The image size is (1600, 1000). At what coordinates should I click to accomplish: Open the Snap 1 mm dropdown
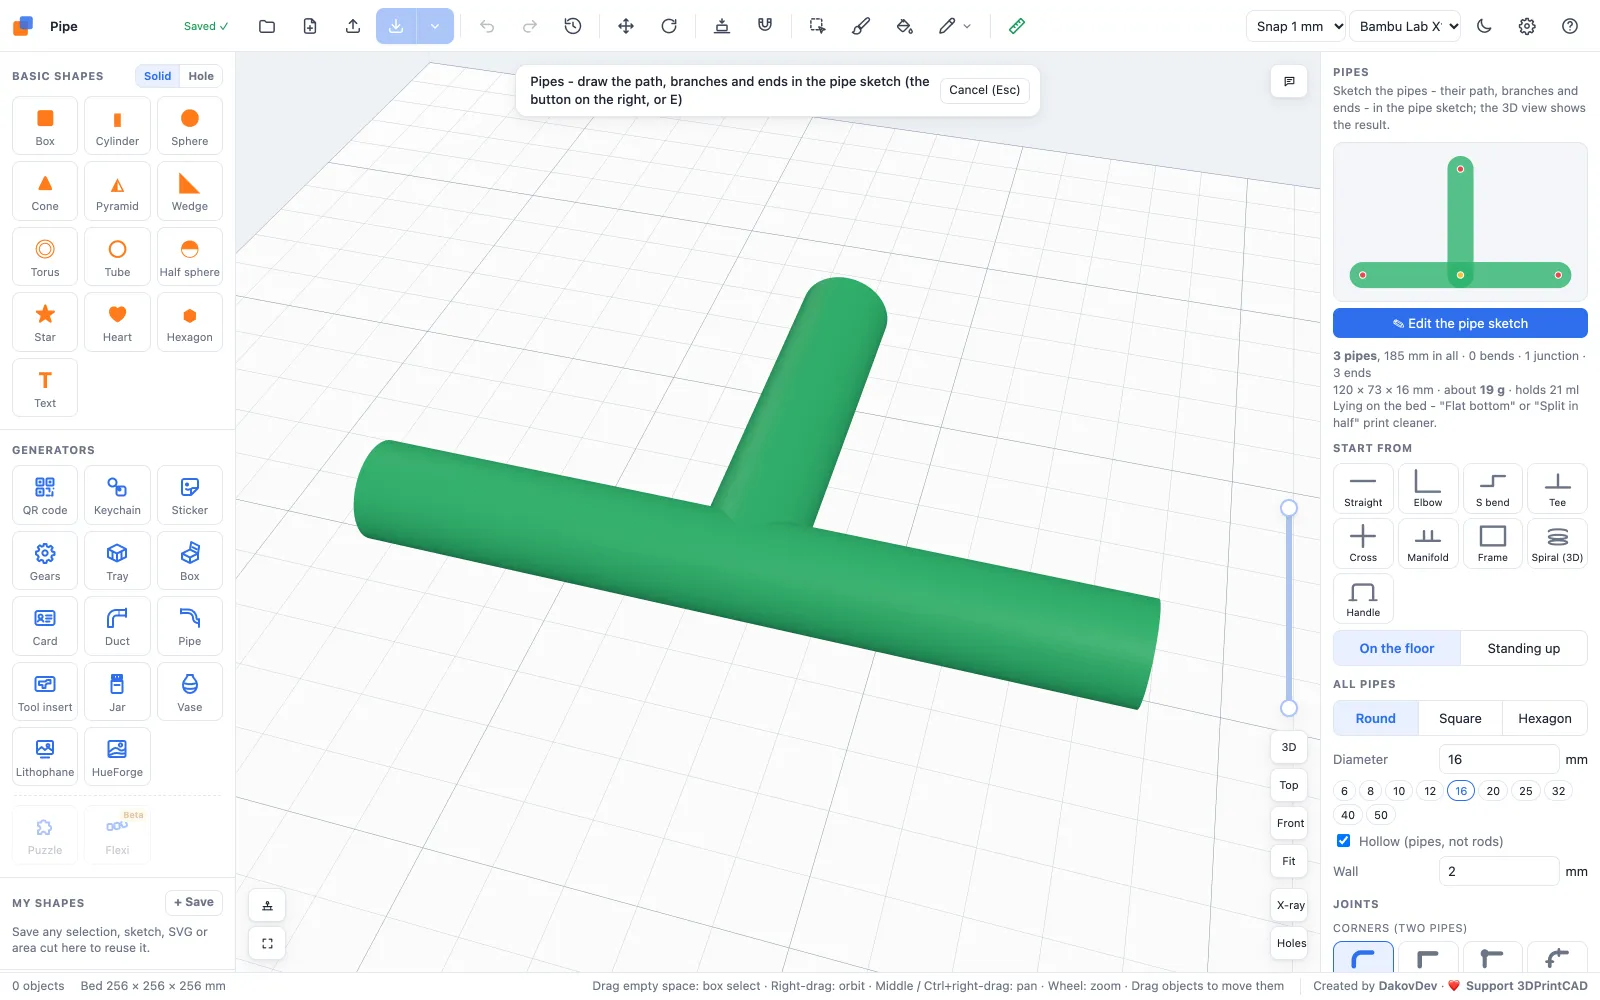(1296, 26)
